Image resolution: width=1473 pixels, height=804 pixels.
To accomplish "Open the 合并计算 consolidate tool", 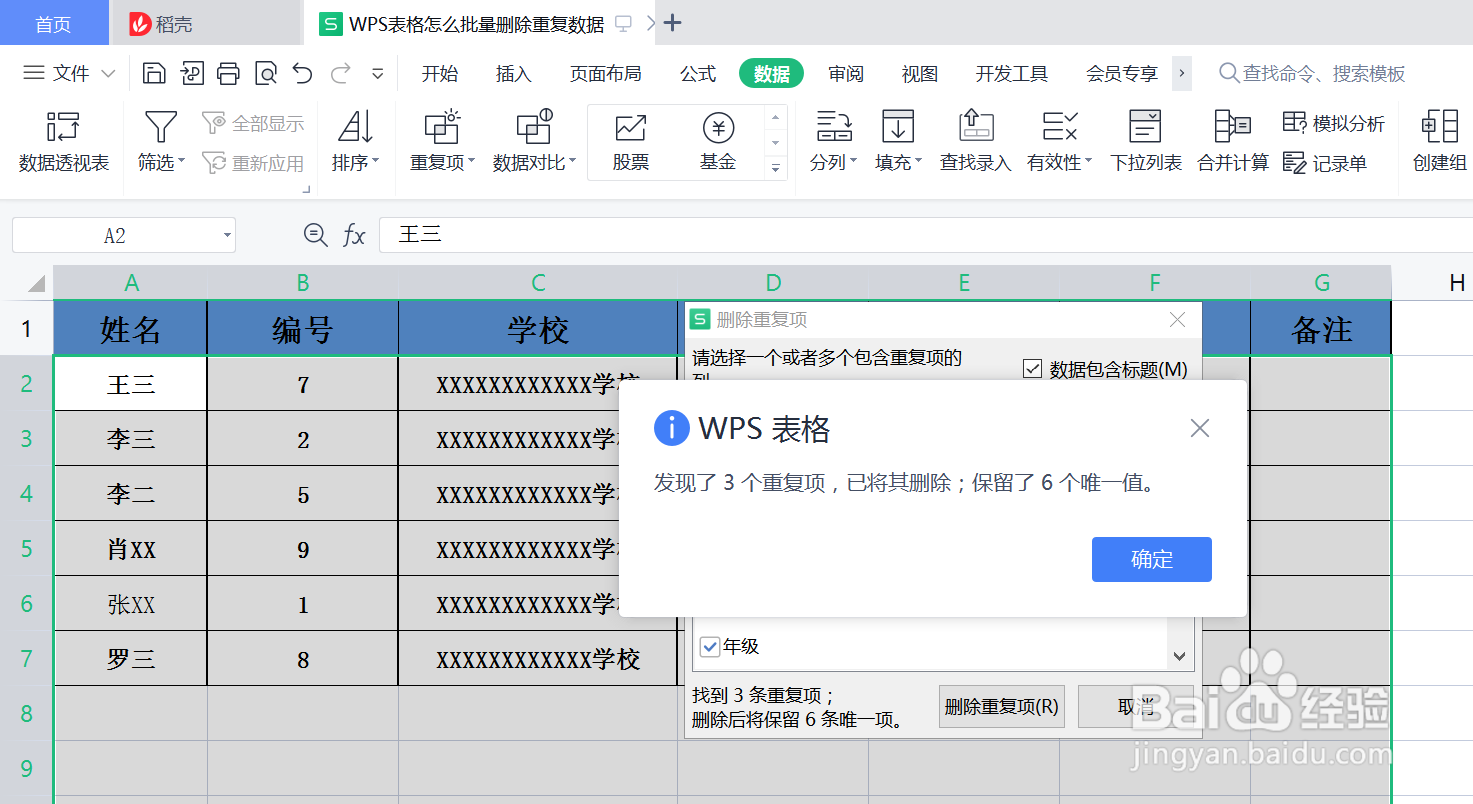I will coord(1233,141).
